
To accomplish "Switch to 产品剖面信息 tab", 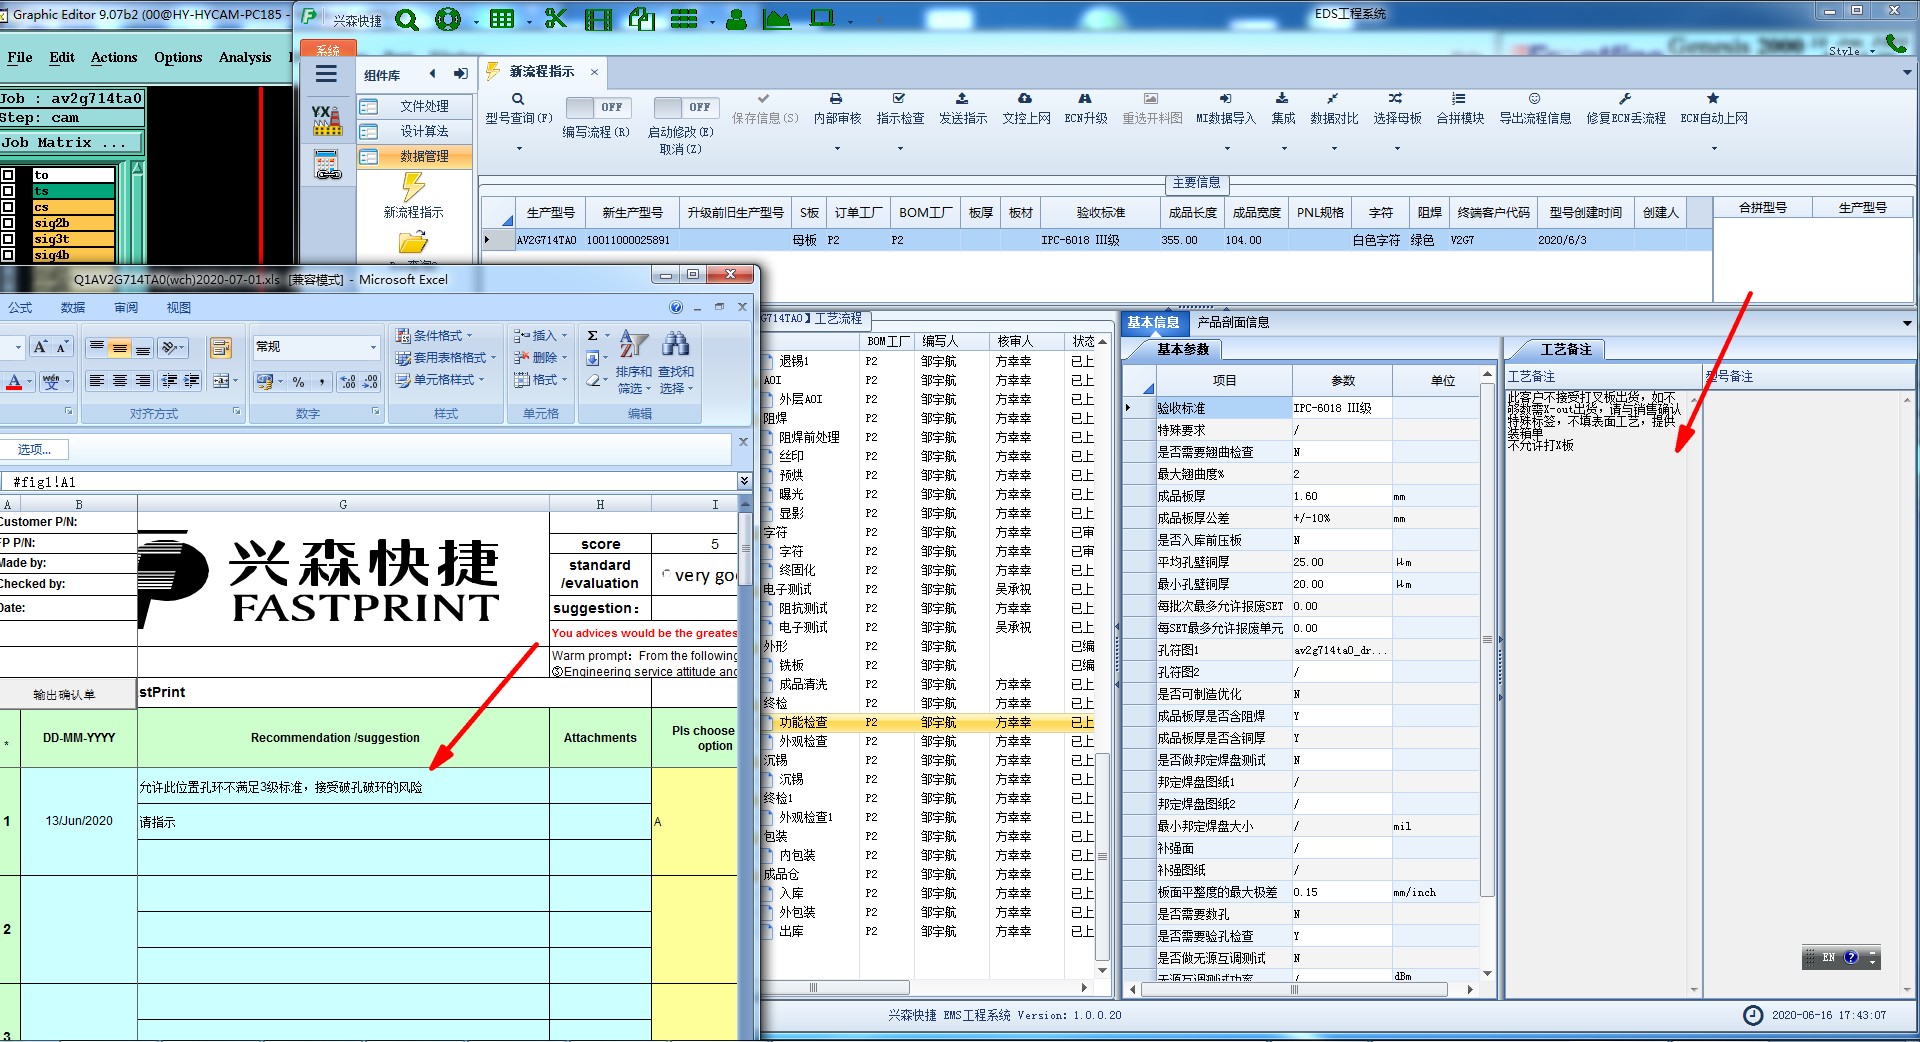I will pos(1233,322).
